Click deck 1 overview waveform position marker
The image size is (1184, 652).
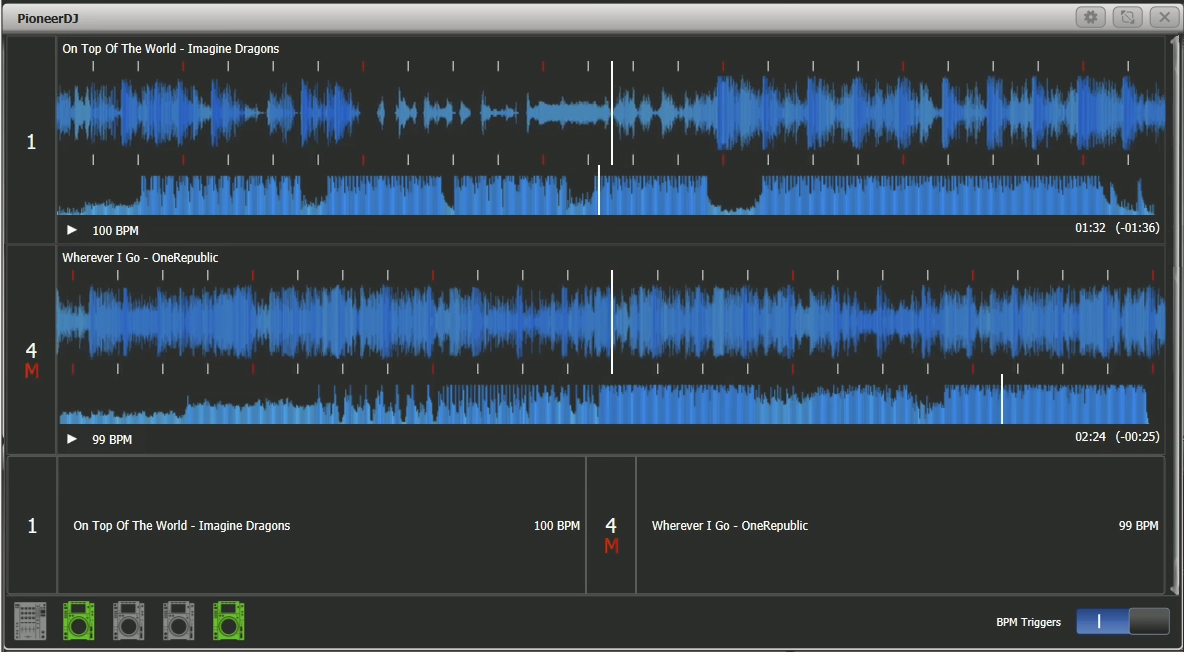(x=599, y=192)
